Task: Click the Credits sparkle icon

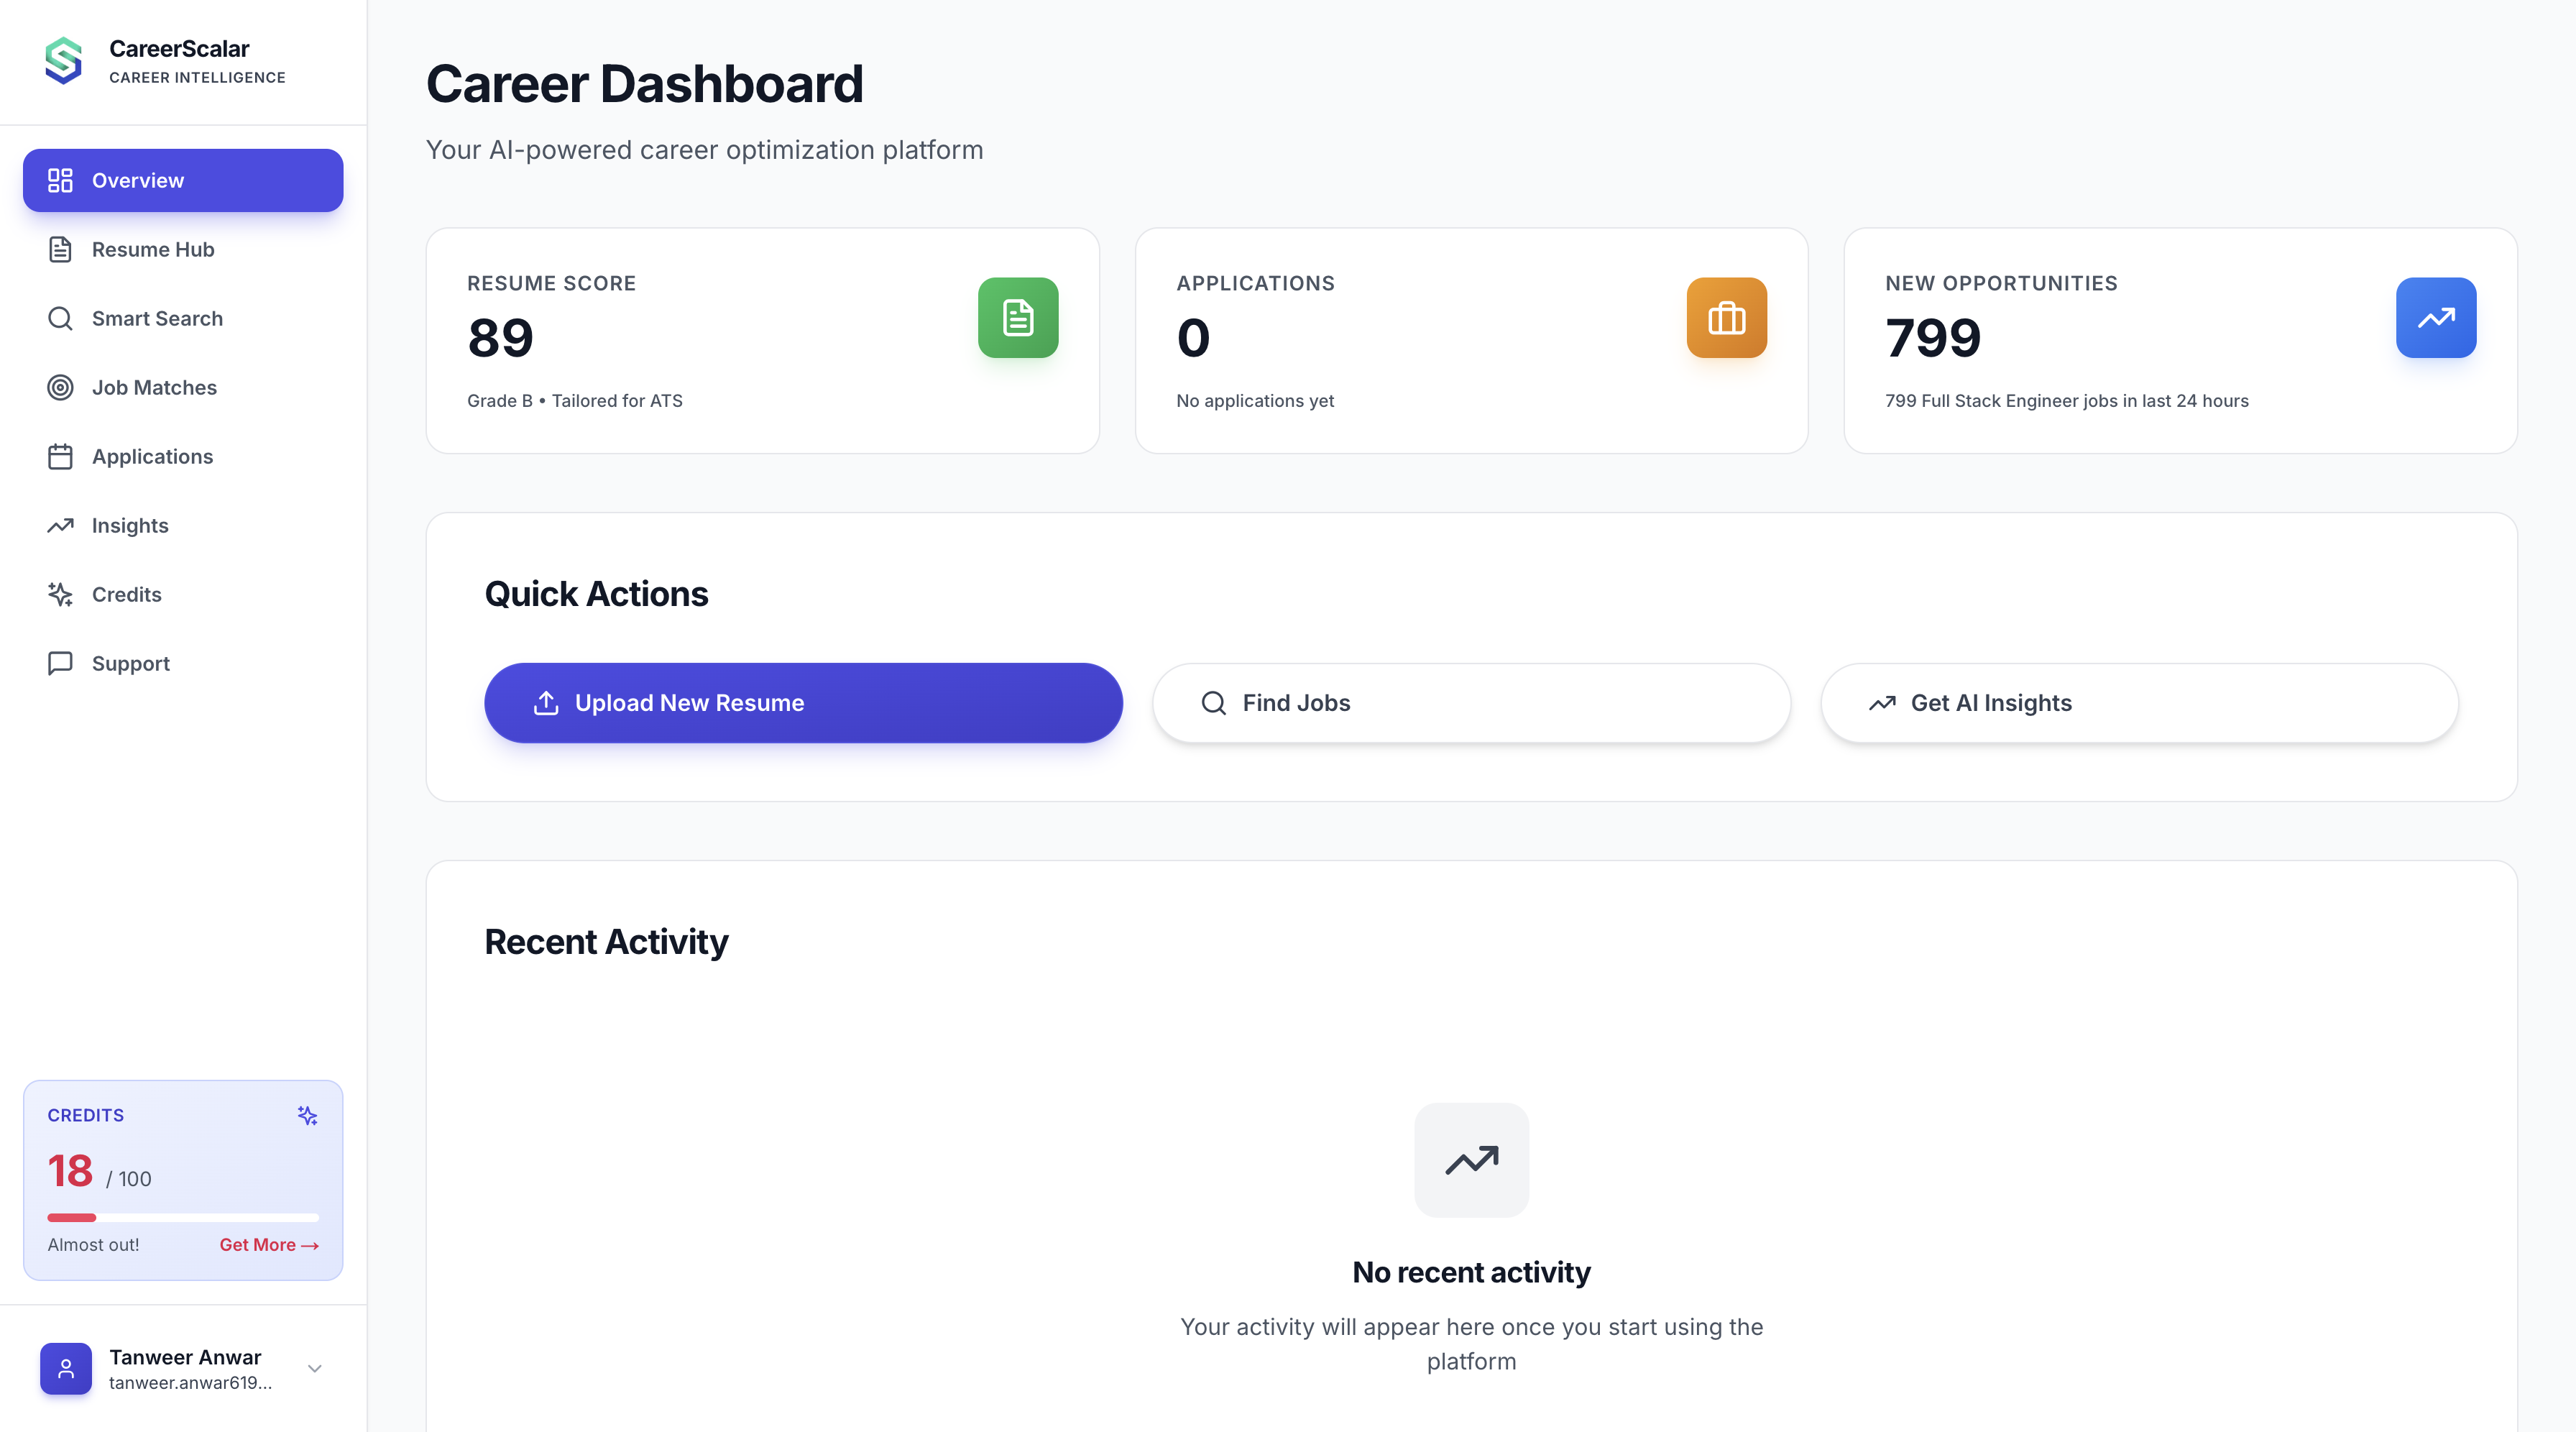Action: point(60,594)
